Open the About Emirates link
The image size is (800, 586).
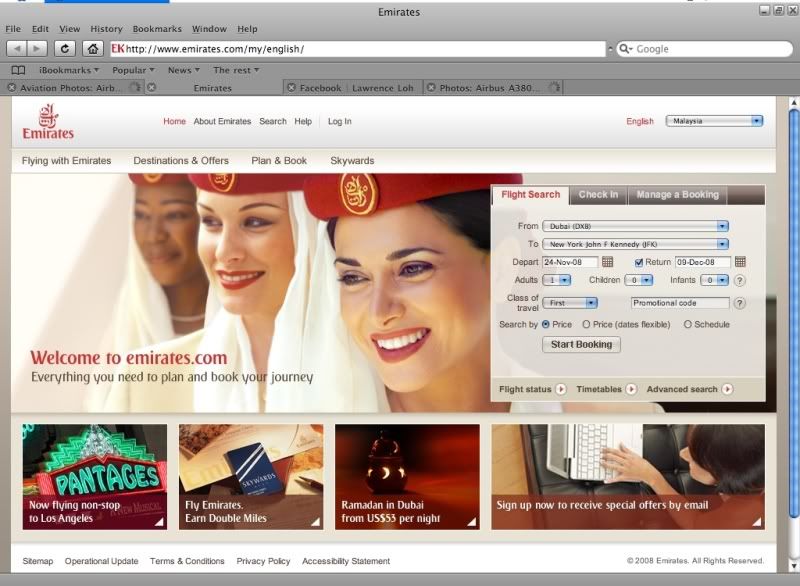222,121
